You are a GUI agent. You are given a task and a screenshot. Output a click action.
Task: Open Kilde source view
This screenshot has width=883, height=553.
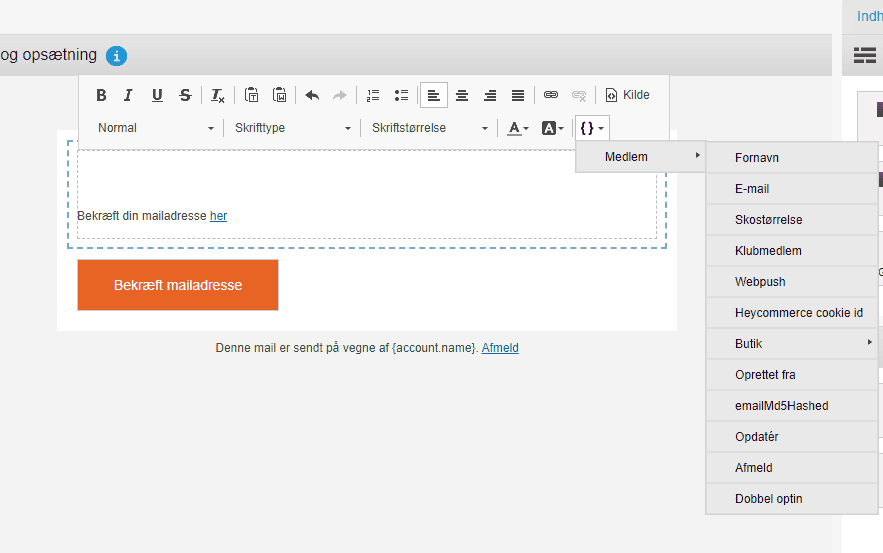pyautogui.click(x=627, y=96)
